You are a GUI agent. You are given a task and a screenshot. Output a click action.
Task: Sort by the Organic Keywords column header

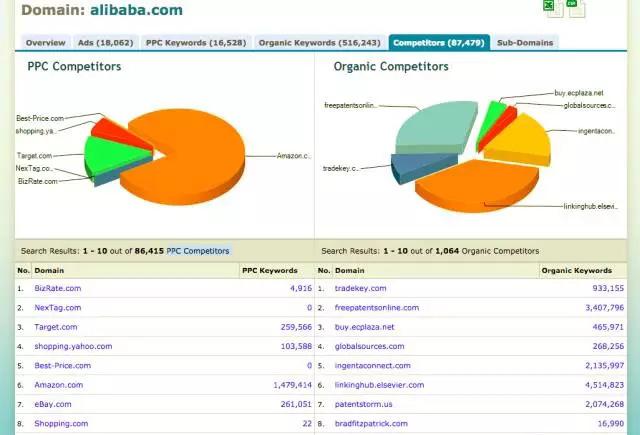tap(576, 271)
